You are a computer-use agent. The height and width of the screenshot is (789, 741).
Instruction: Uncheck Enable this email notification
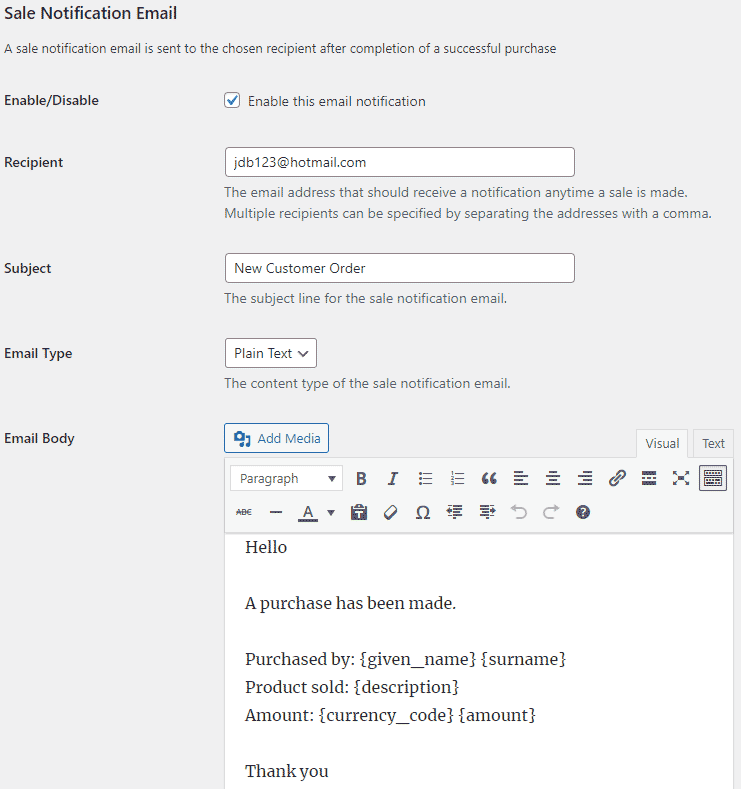point(232,101)
